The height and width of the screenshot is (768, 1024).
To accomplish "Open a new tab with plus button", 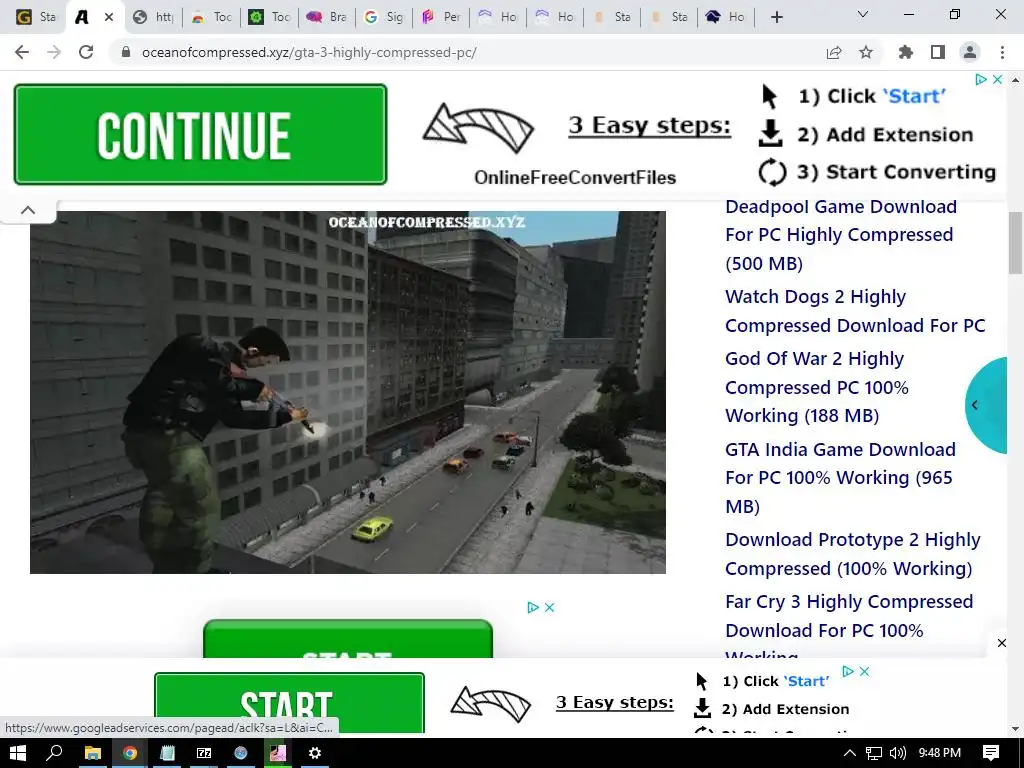I will coord(776,17).
